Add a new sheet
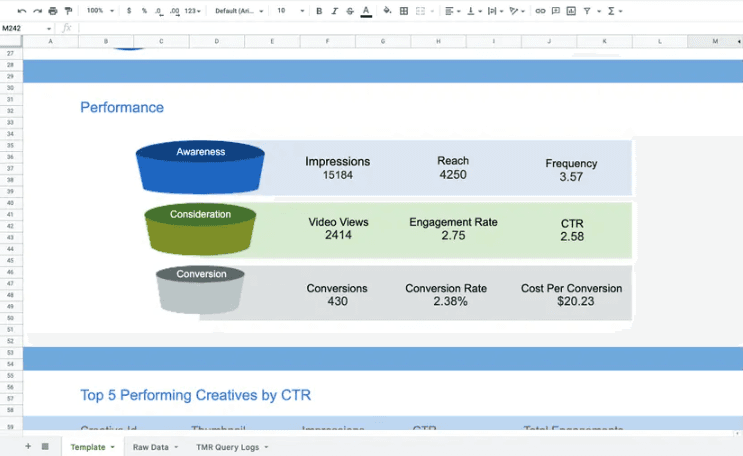The width and height of the screenshot is (743, 456). tap(28, 447)
